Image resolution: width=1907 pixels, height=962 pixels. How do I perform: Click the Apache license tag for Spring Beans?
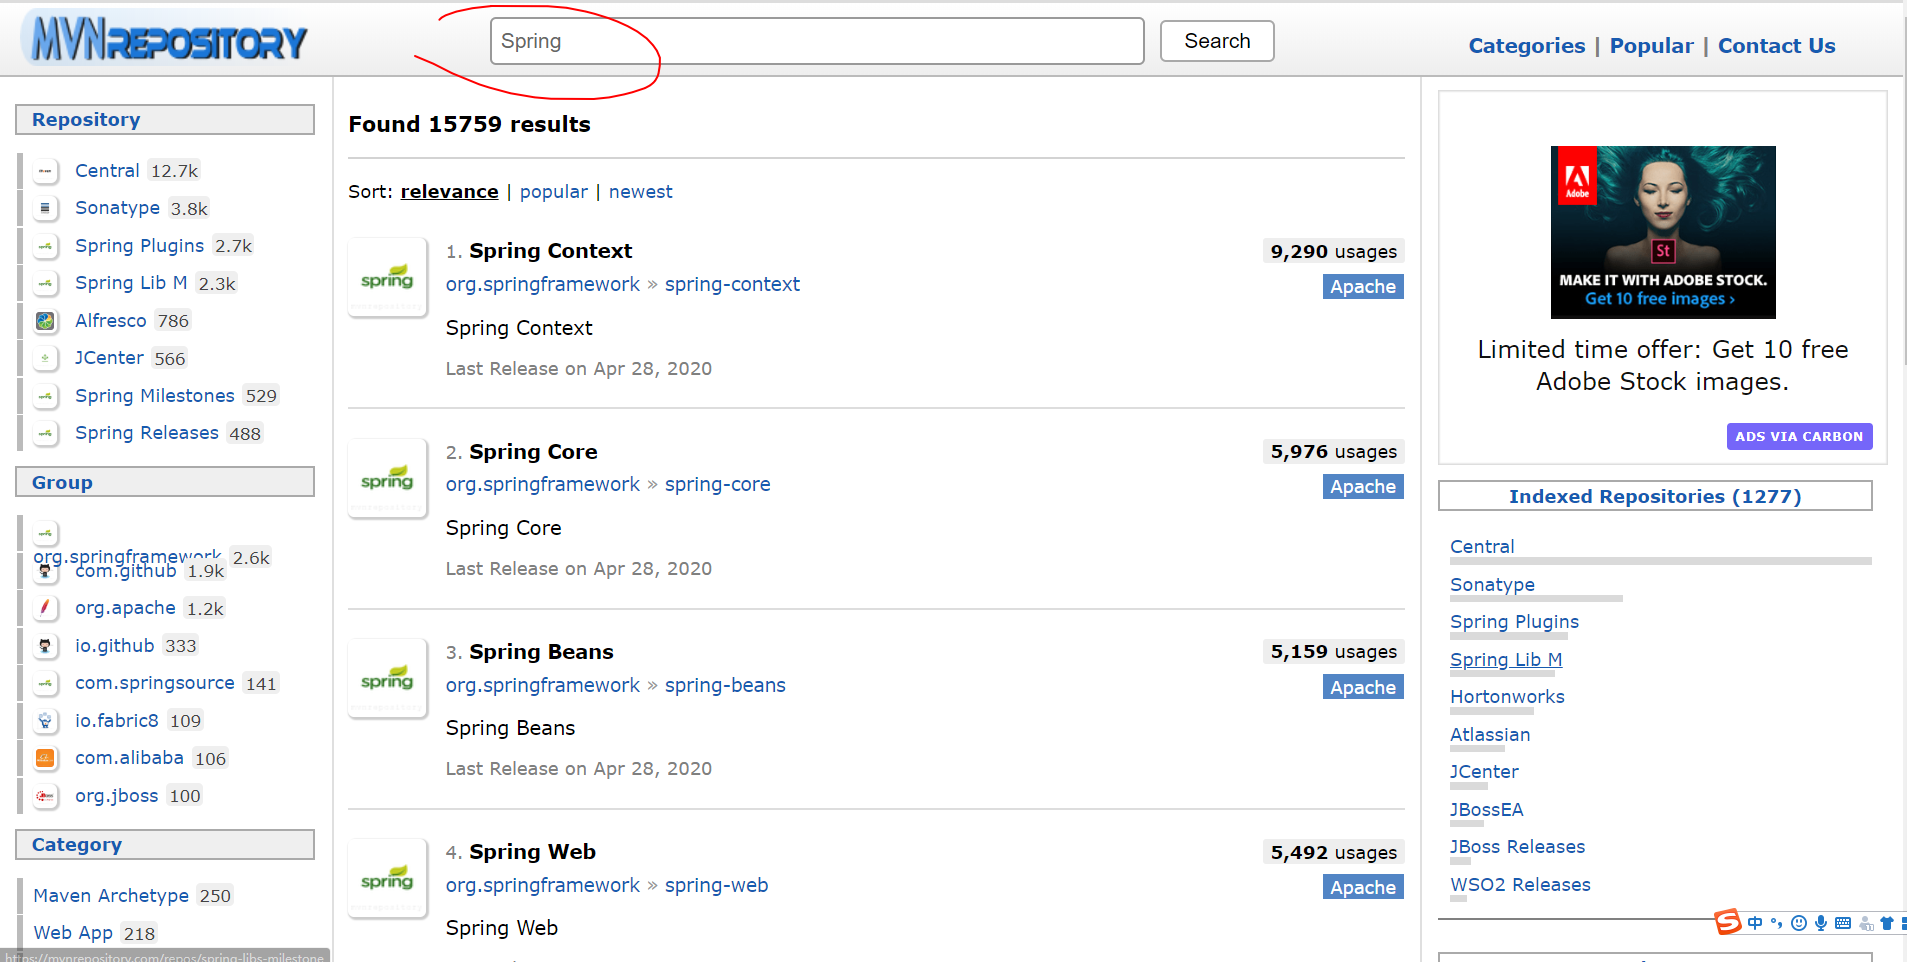[x=1363, y=688]
